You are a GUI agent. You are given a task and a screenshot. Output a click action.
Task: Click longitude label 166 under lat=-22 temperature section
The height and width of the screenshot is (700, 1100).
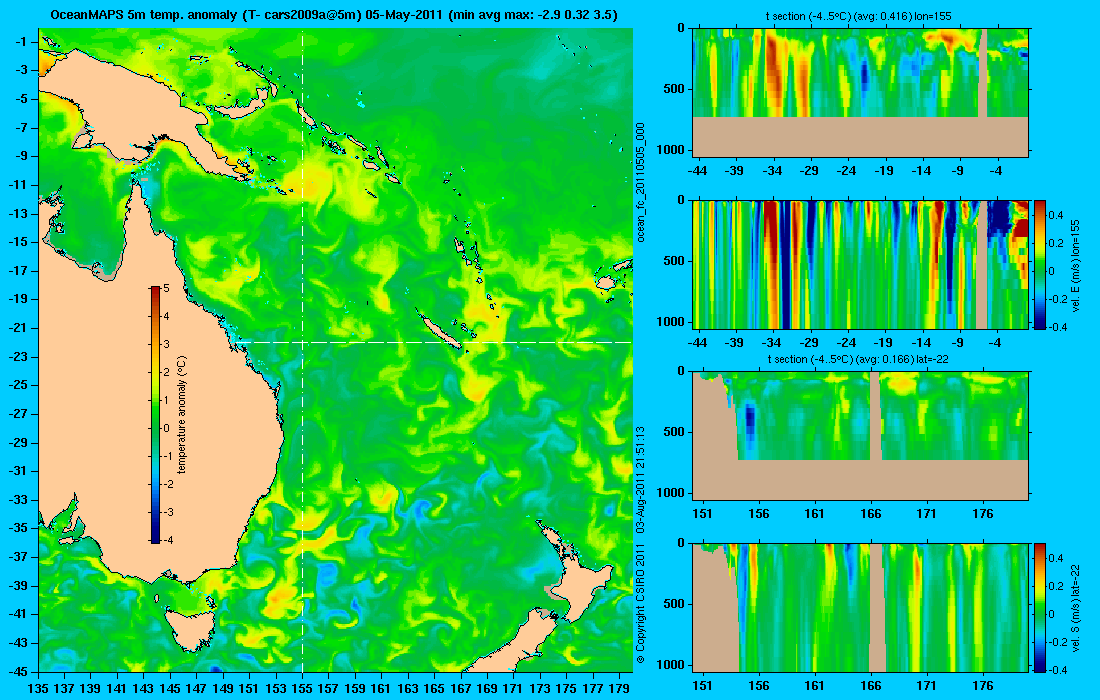871,513
